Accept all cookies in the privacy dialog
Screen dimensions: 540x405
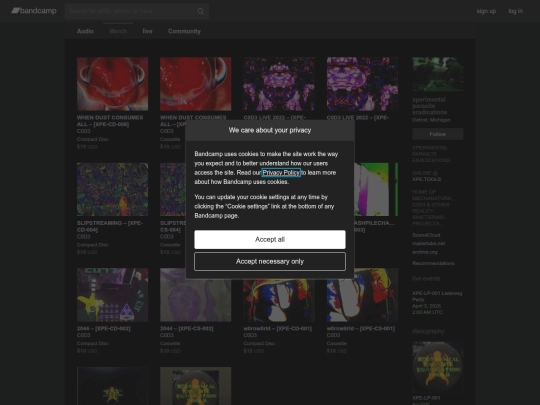[270, 239]
